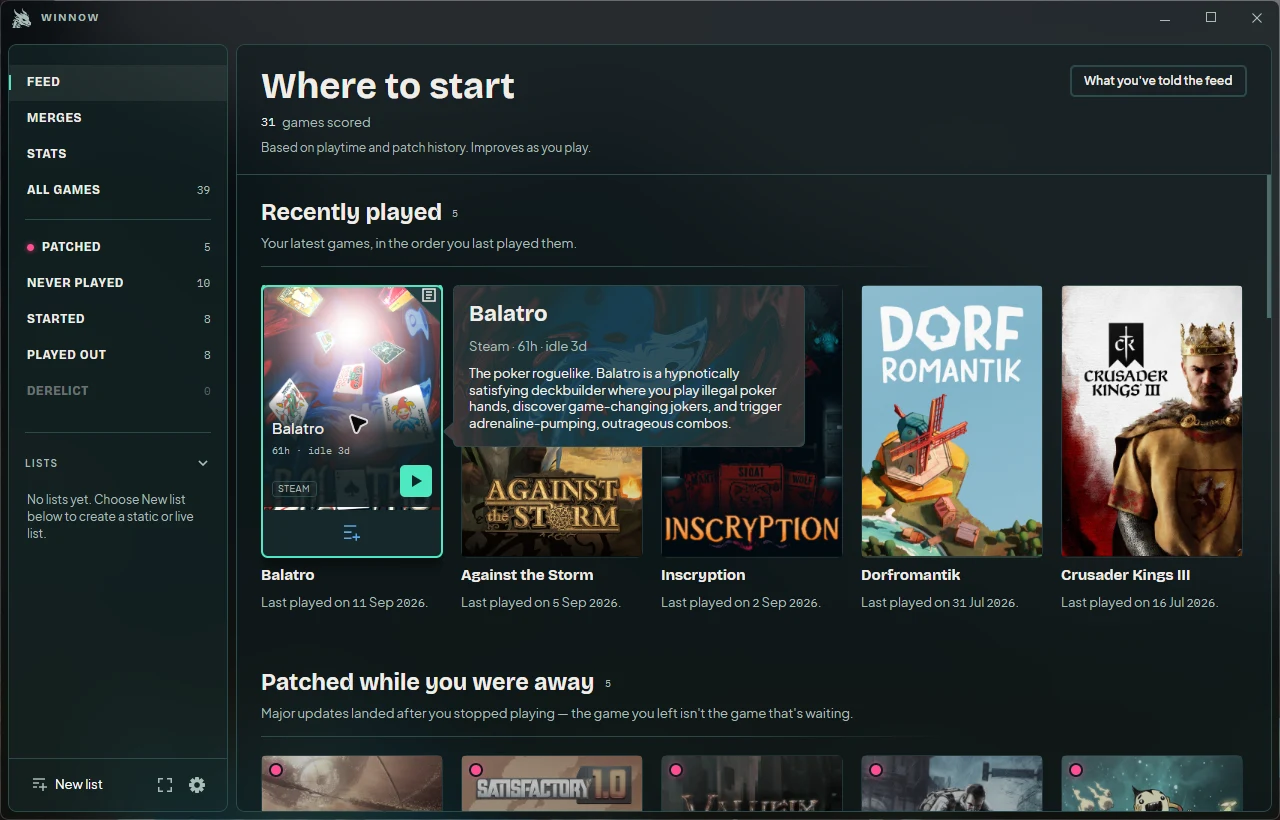The image size is (1280, 820).
Task: Click the STEAM badge on Balatro card
Action: pyautogui.click(x=294, y=489)
